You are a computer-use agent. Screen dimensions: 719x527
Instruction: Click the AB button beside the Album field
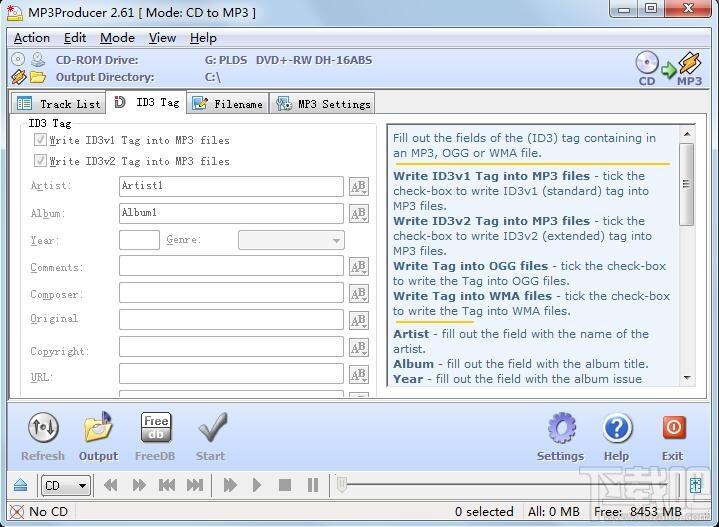(359, 213)
